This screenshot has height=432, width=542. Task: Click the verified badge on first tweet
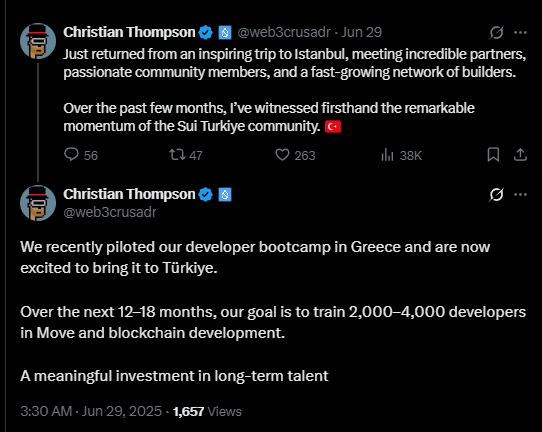206,33
